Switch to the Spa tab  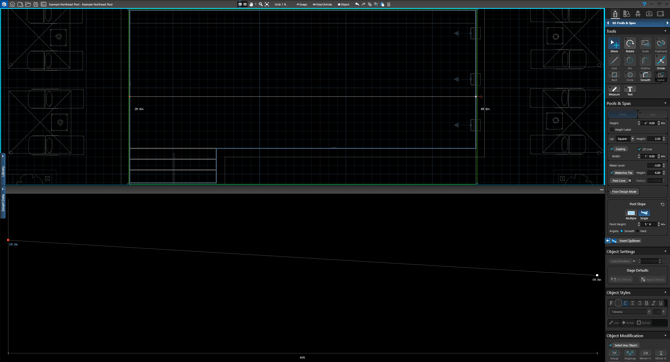tap(652, 115)
